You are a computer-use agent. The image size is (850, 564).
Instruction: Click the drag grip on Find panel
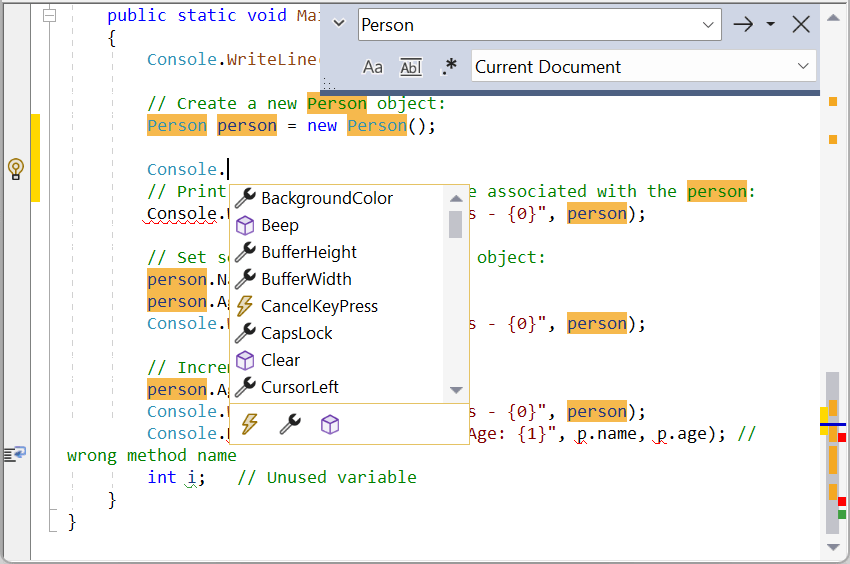(329, 85)
